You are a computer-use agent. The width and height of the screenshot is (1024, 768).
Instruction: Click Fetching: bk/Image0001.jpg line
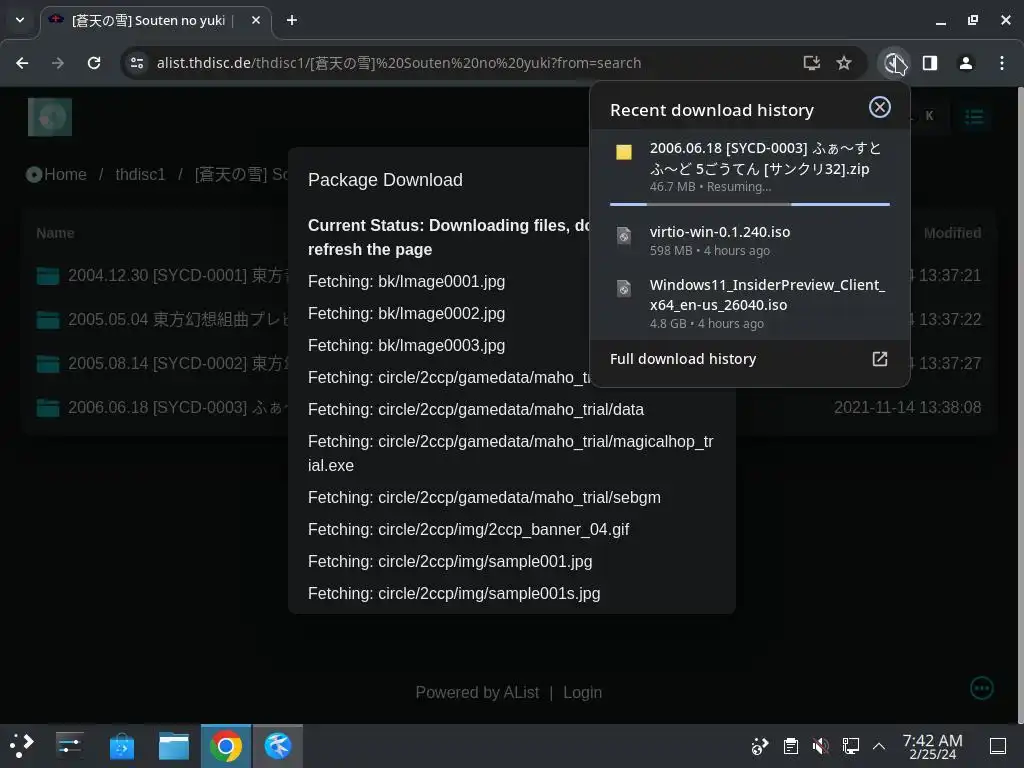tap(406, 281)
